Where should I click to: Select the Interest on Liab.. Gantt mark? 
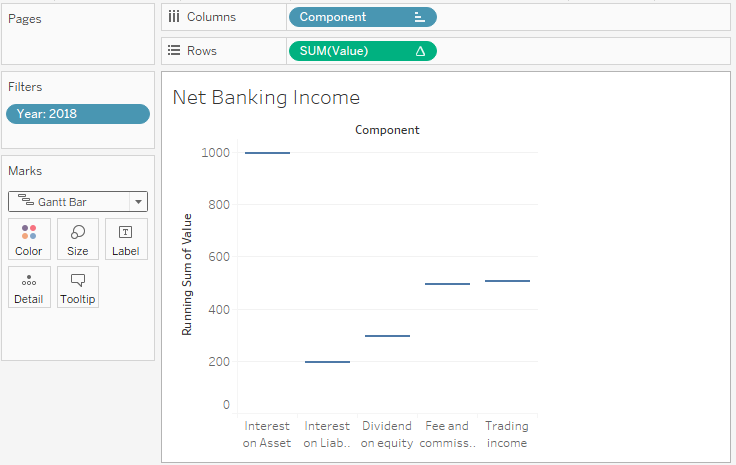[x=328, y=362]
